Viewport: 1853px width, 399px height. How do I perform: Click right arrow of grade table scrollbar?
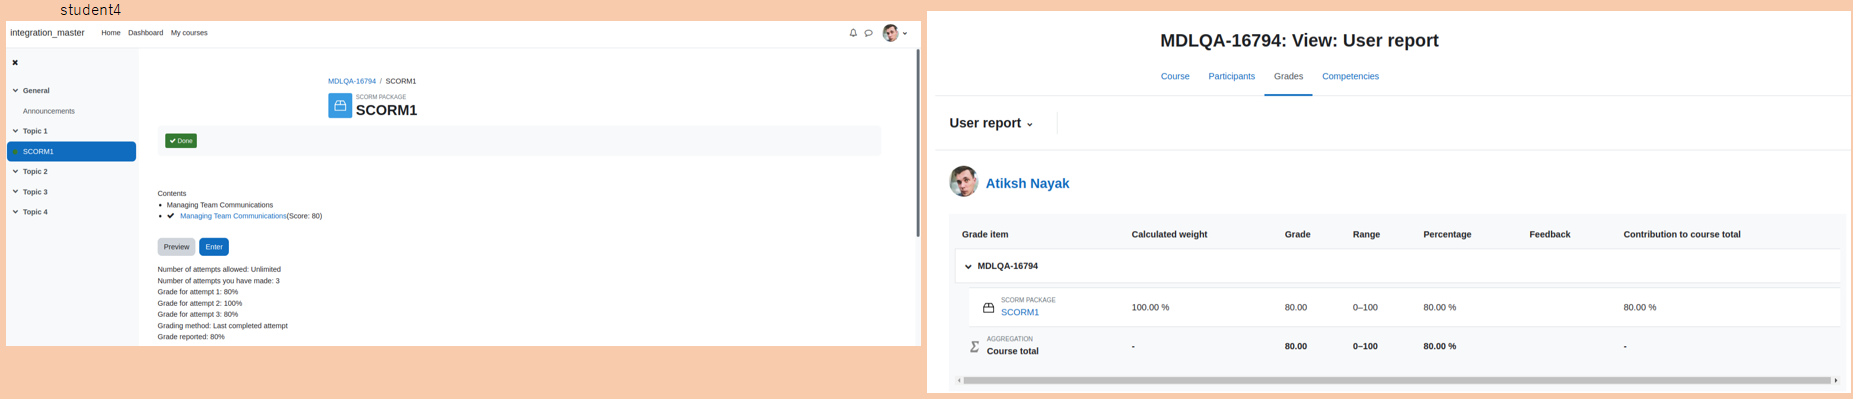pos(1836,380)
